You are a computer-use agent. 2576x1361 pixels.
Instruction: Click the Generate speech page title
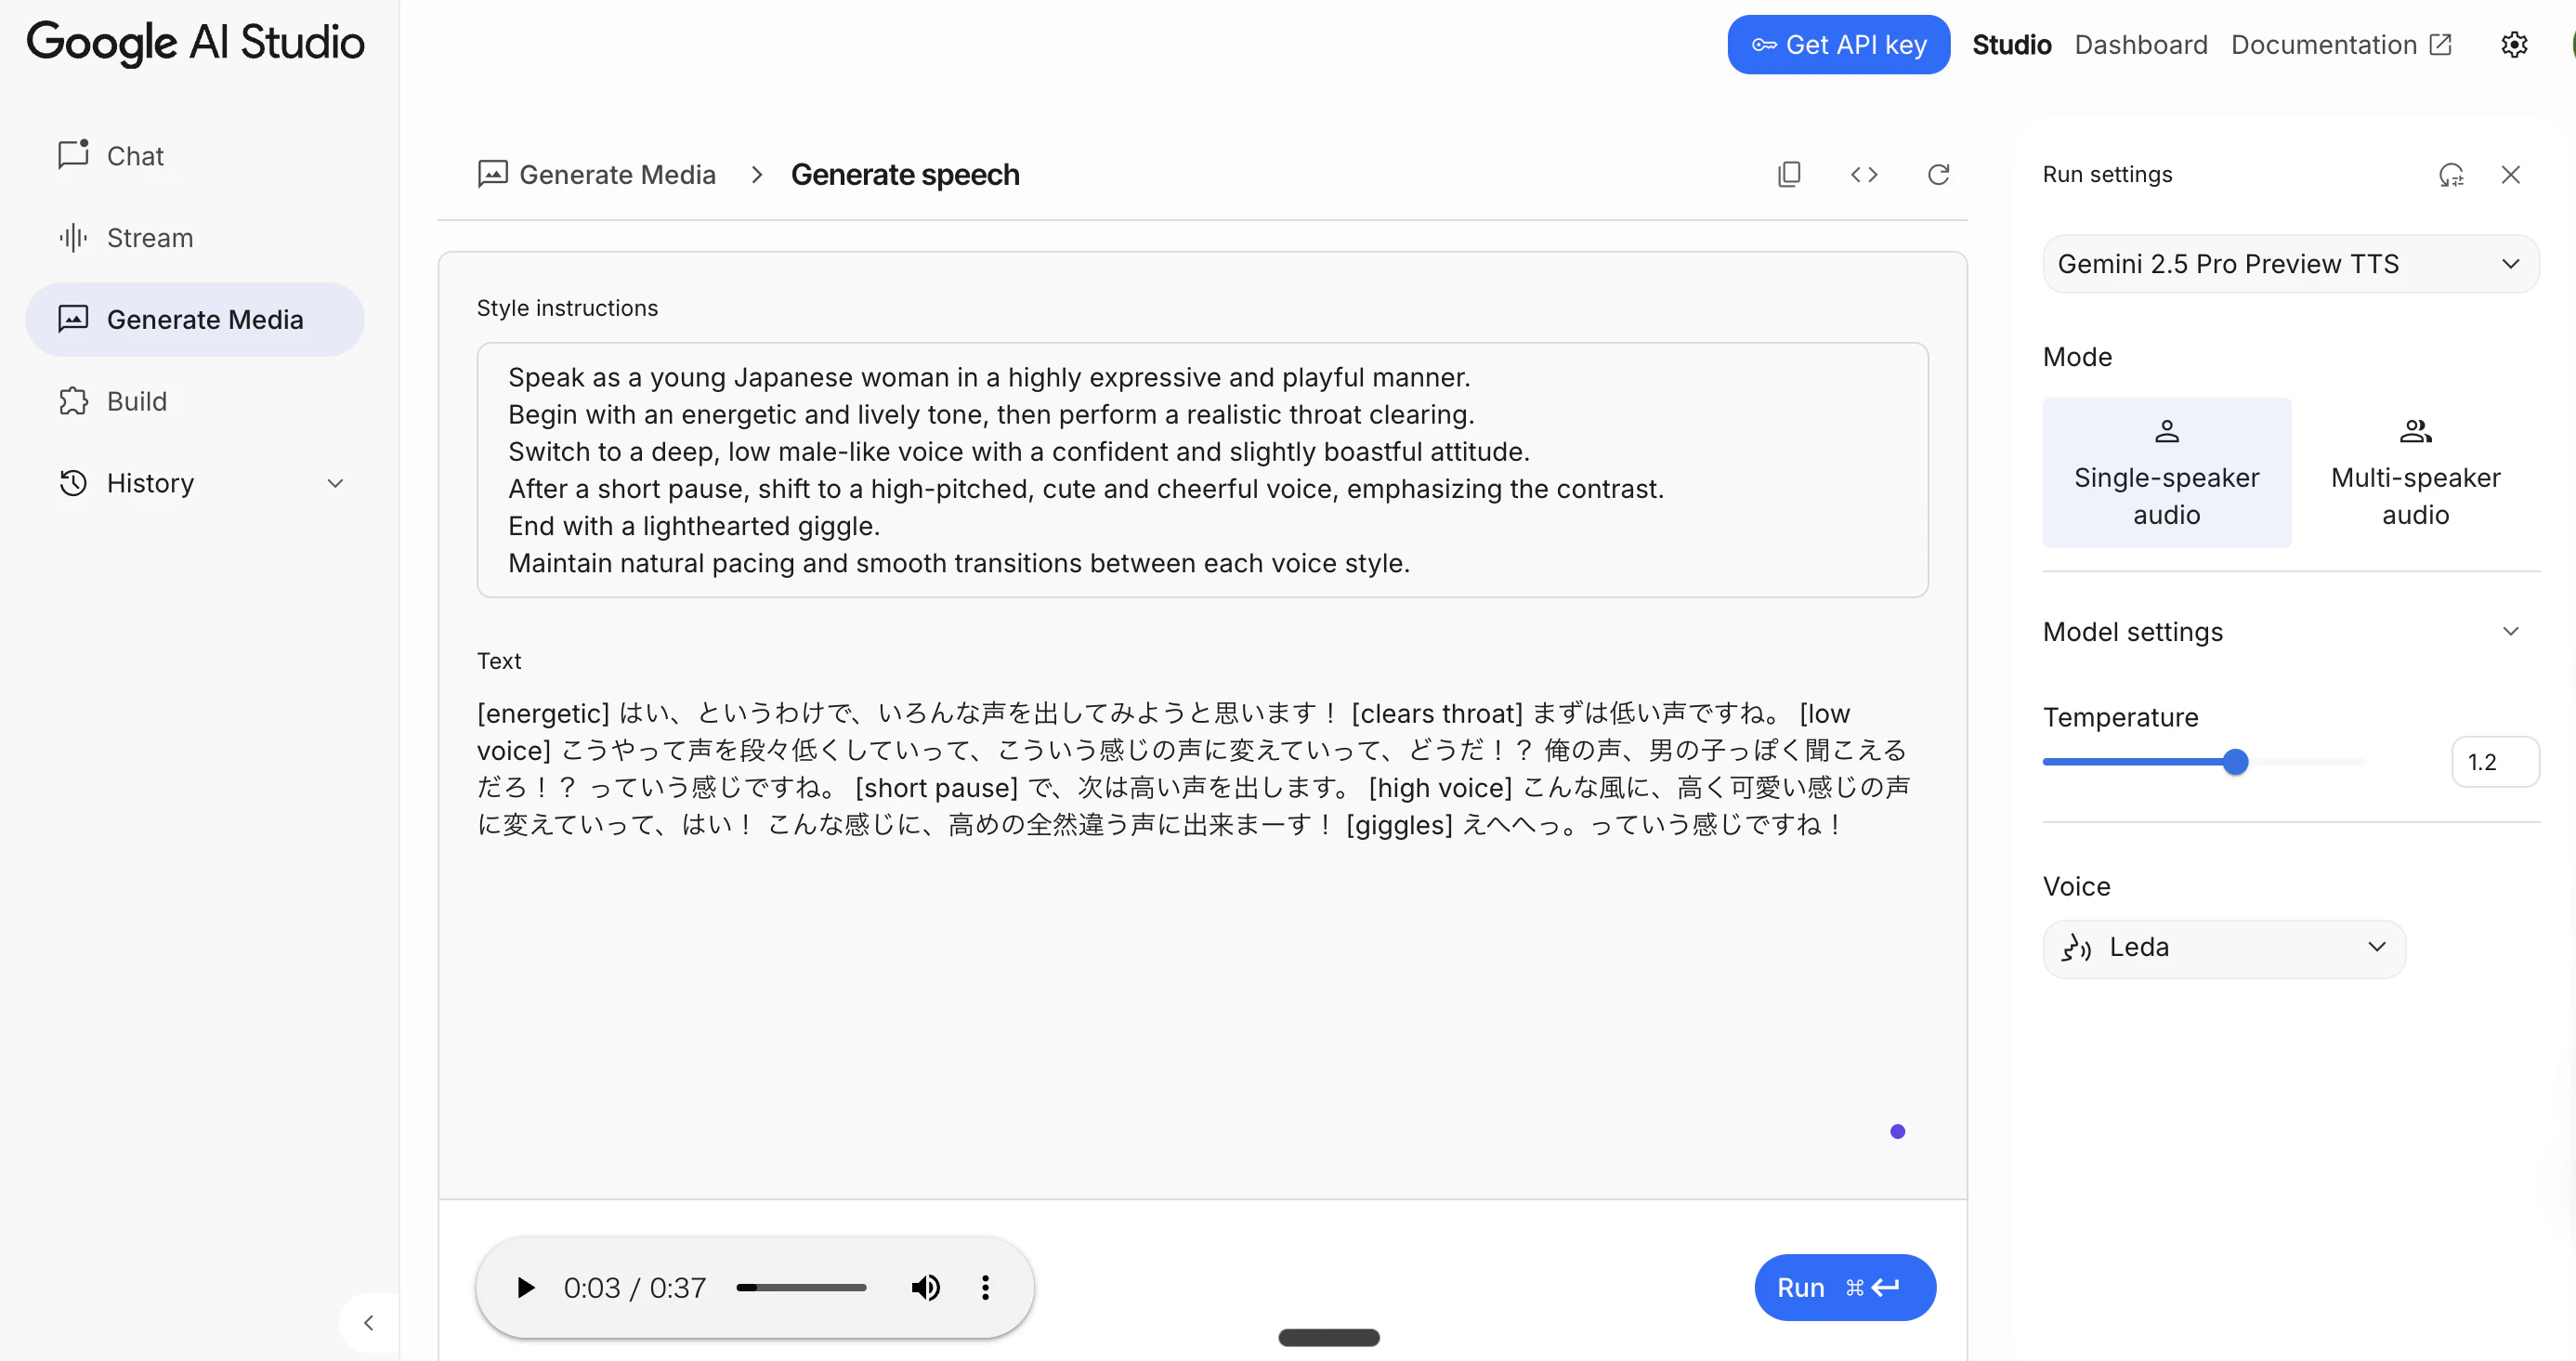(905, 175)
